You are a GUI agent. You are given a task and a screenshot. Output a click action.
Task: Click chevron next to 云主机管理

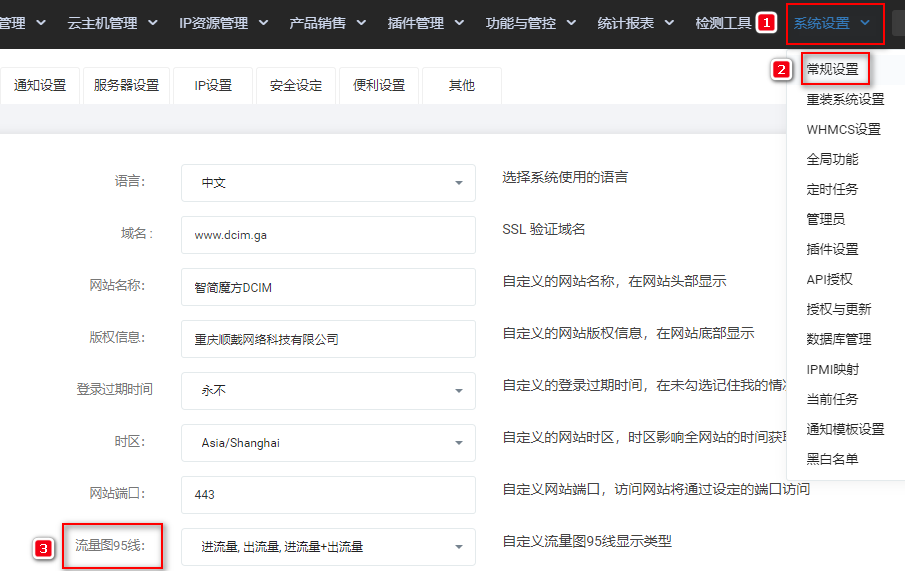click(152, 23)
